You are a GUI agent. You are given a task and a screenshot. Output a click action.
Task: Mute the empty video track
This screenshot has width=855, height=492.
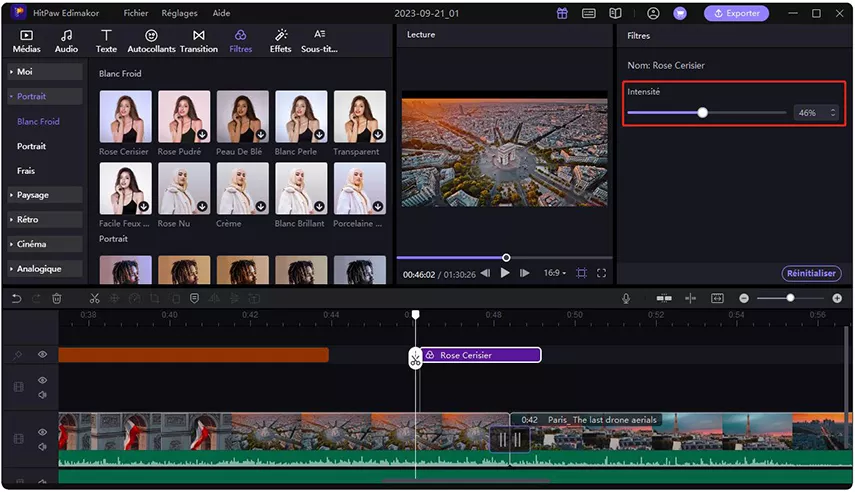point(42,394)
